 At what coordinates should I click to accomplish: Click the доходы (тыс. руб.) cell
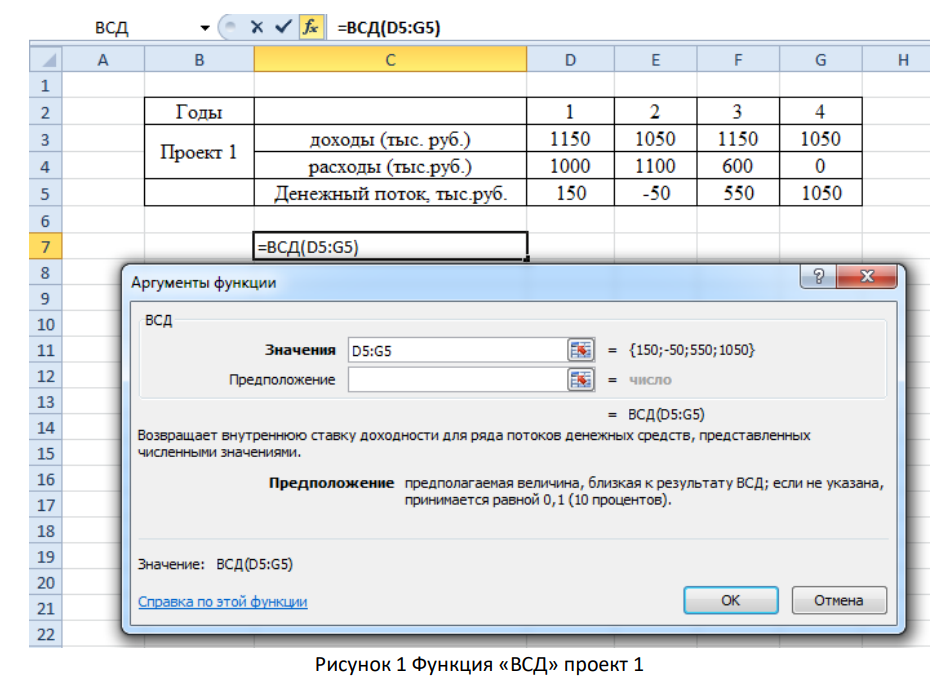(390, 138)
